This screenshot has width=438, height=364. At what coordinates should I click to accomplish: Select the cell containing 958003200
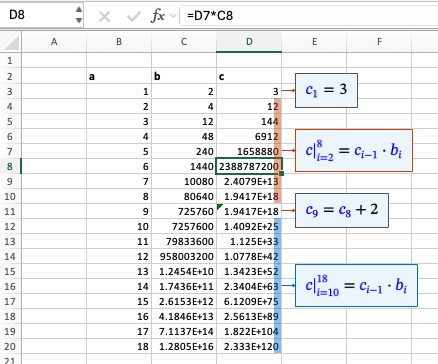[x=184, y=256]
